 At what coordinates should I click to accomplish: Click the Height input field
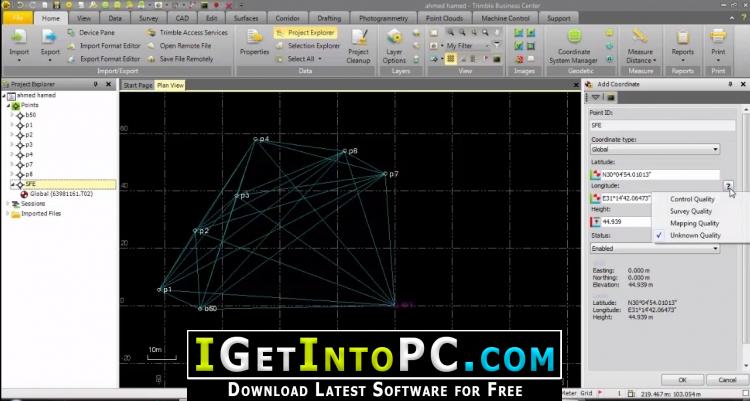click(626, 222)
